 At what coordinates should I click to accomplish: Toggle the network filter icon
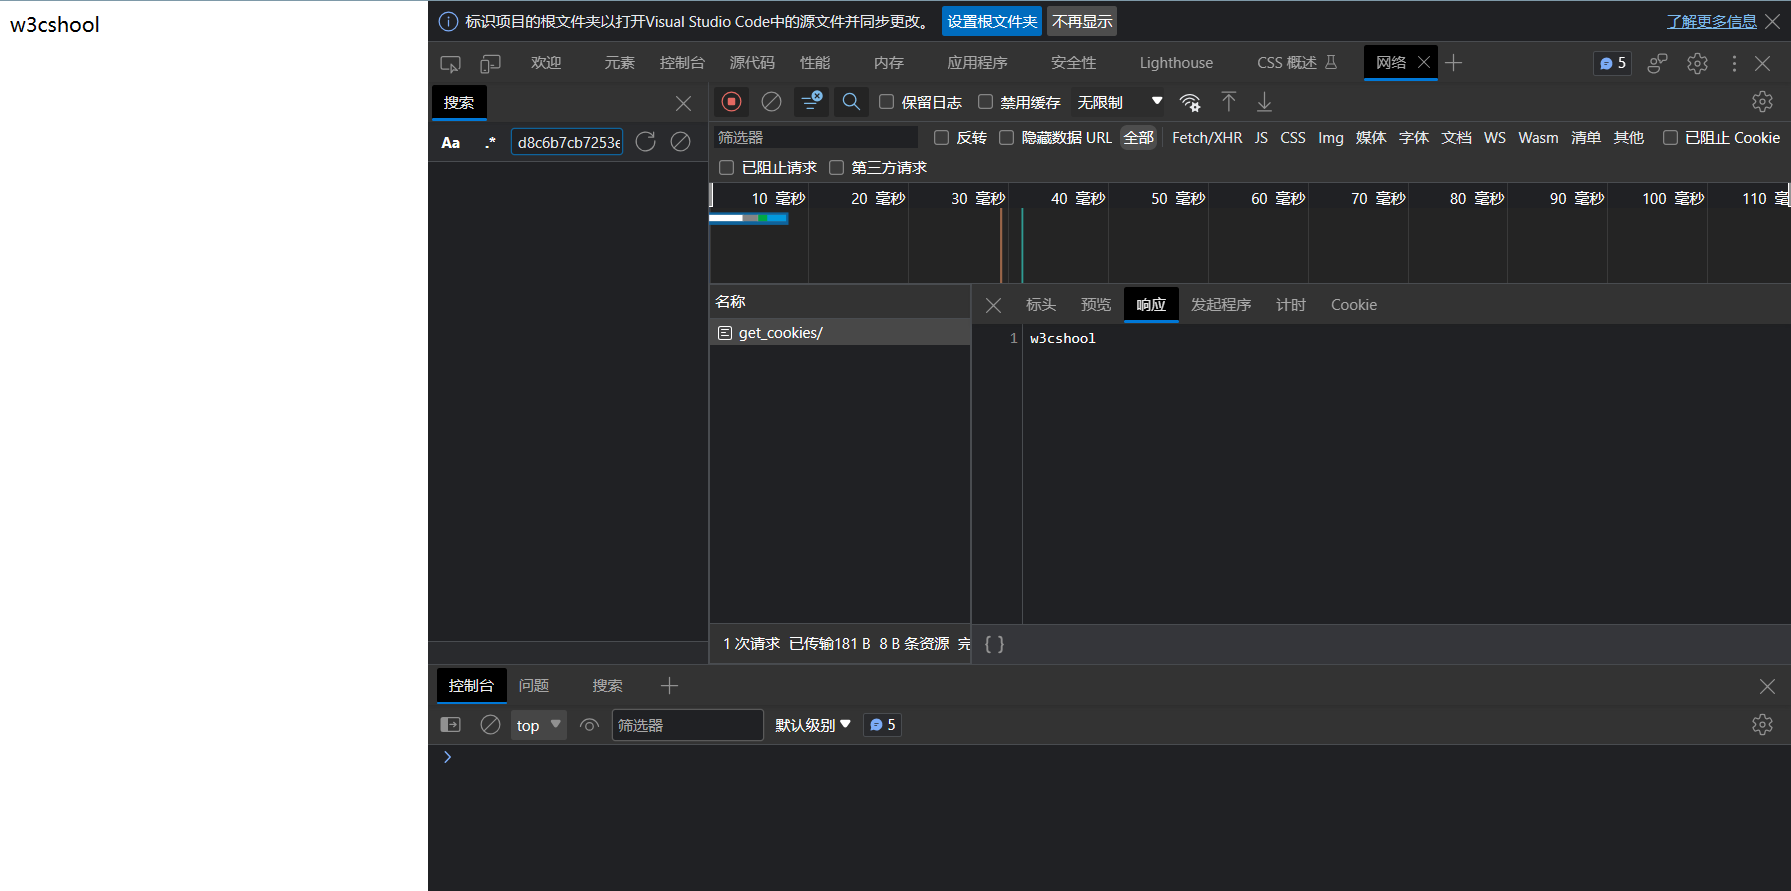(x=811, y=101)
